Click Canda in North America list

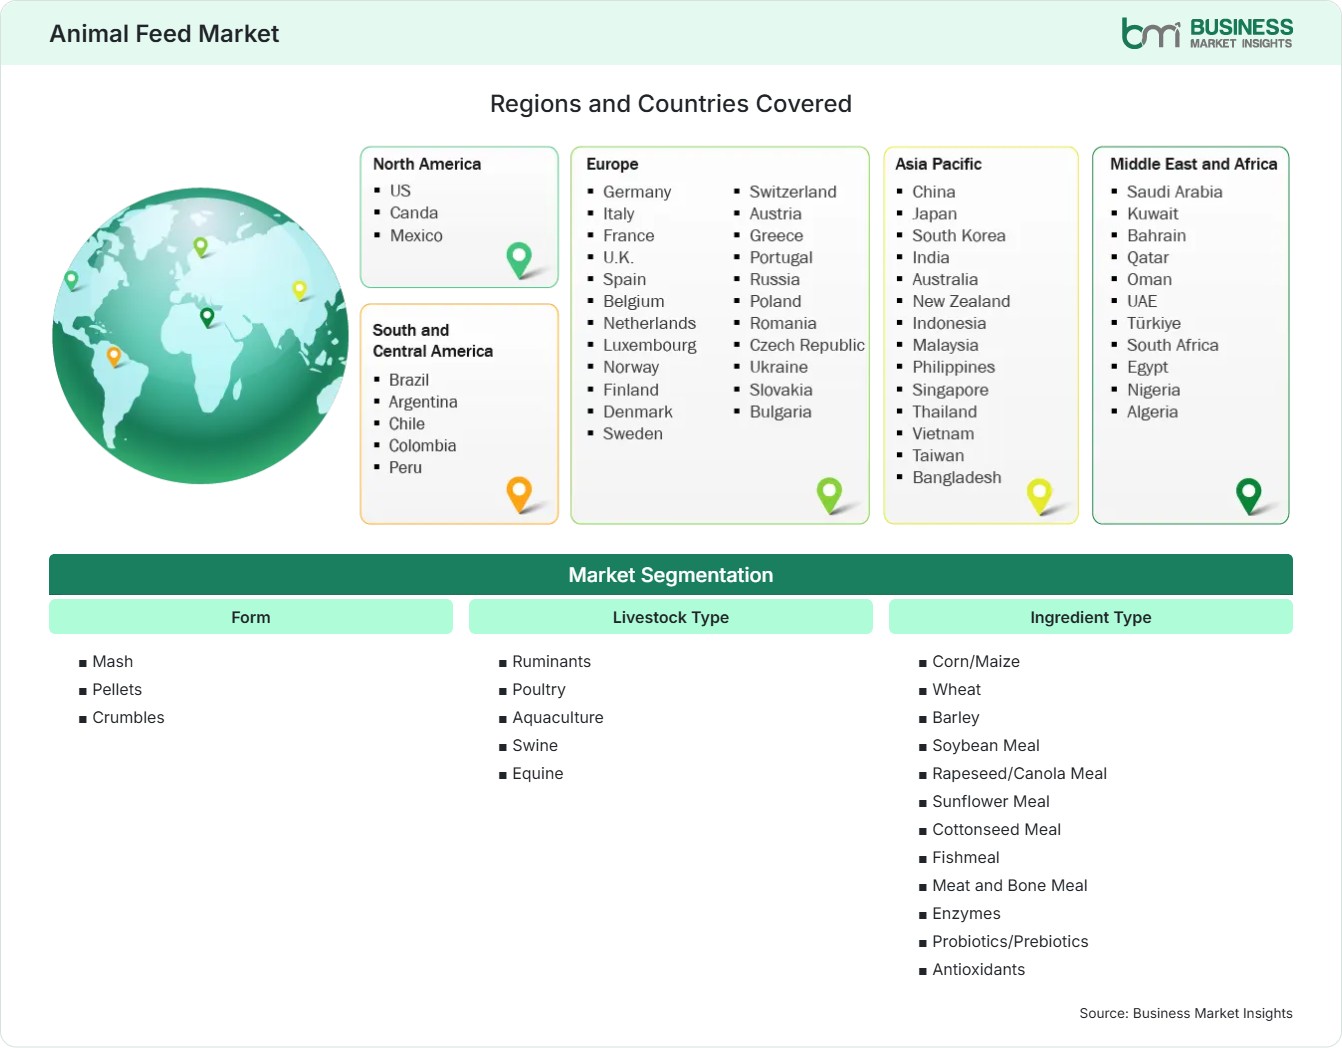tap(414, 213)
